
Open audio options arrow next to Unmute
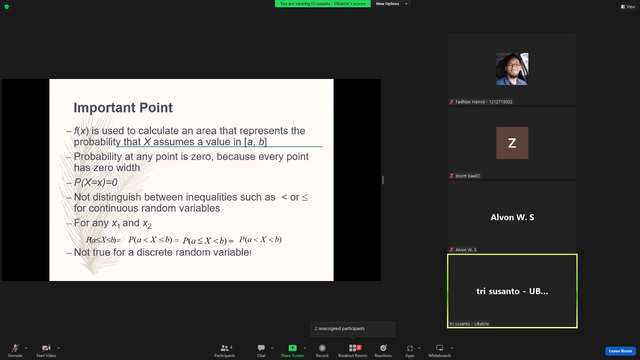[x=26, y=348]
